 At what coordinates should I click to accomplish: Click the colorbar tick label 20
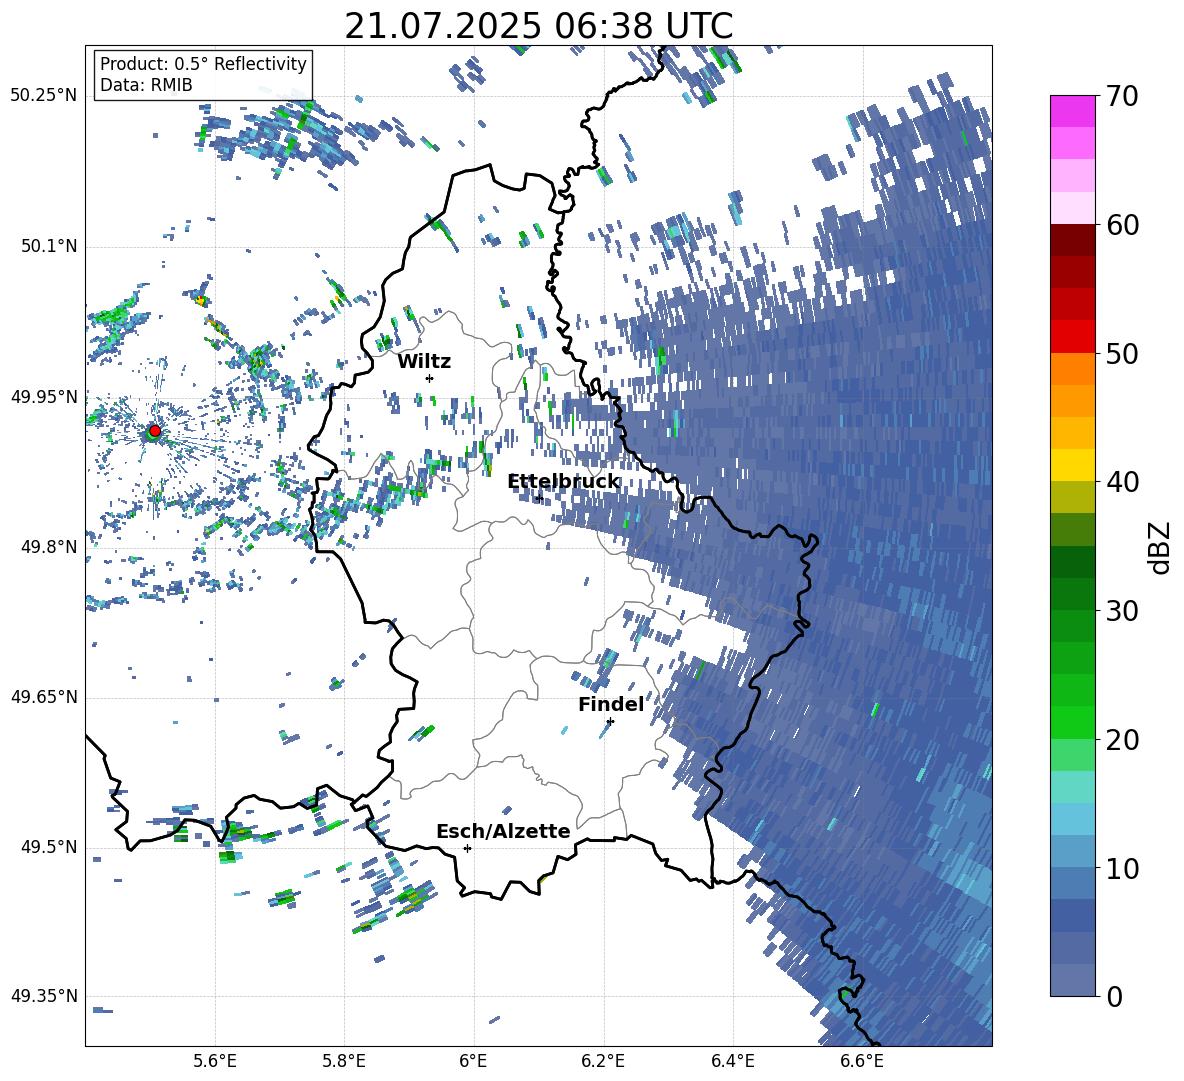pos(1122,740)
